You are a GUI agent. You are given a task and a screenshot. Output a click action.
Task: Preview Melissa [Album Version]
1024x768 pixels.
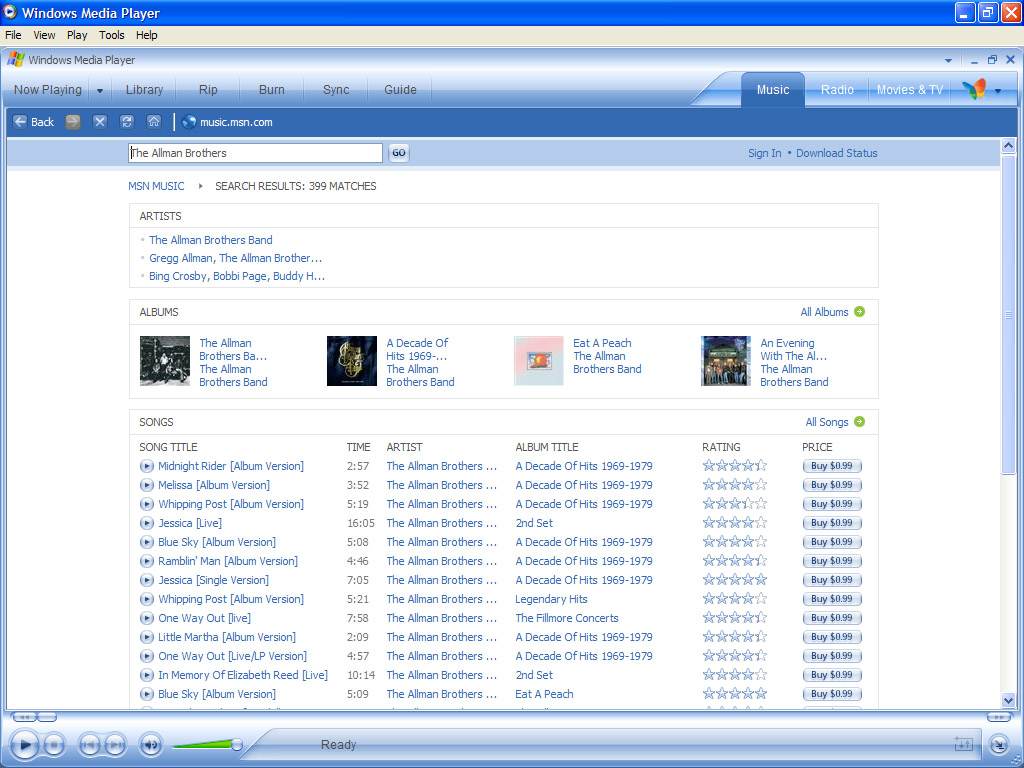[147, 485]
